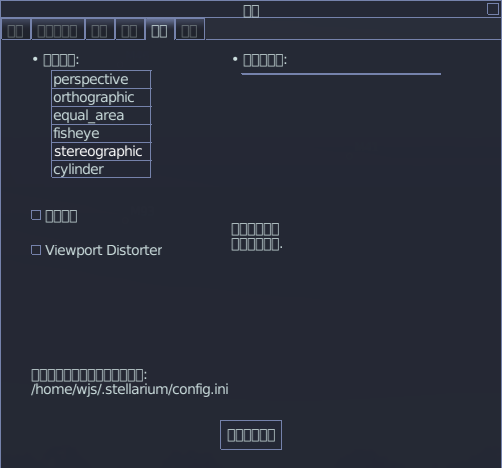Click the currently active highlighted tab
Image resolution: width=502 pixels, height=468 pixels.
coord(159,30)
